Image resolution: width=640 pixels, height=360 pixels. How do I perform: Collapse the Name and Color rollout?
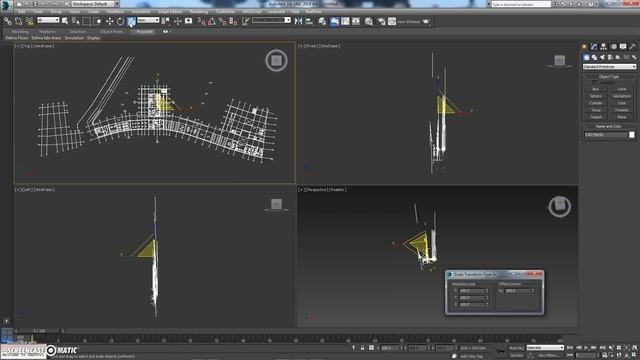(609, 127)
